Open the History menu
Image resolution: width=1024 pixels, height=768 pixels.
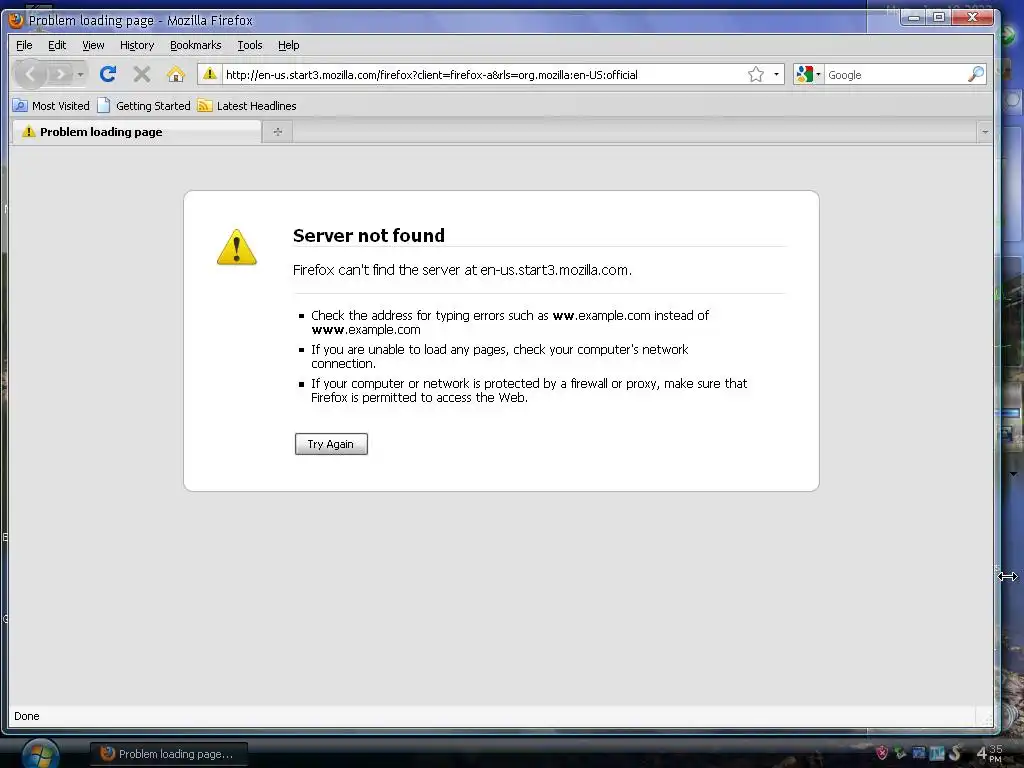tap(137, 45)
